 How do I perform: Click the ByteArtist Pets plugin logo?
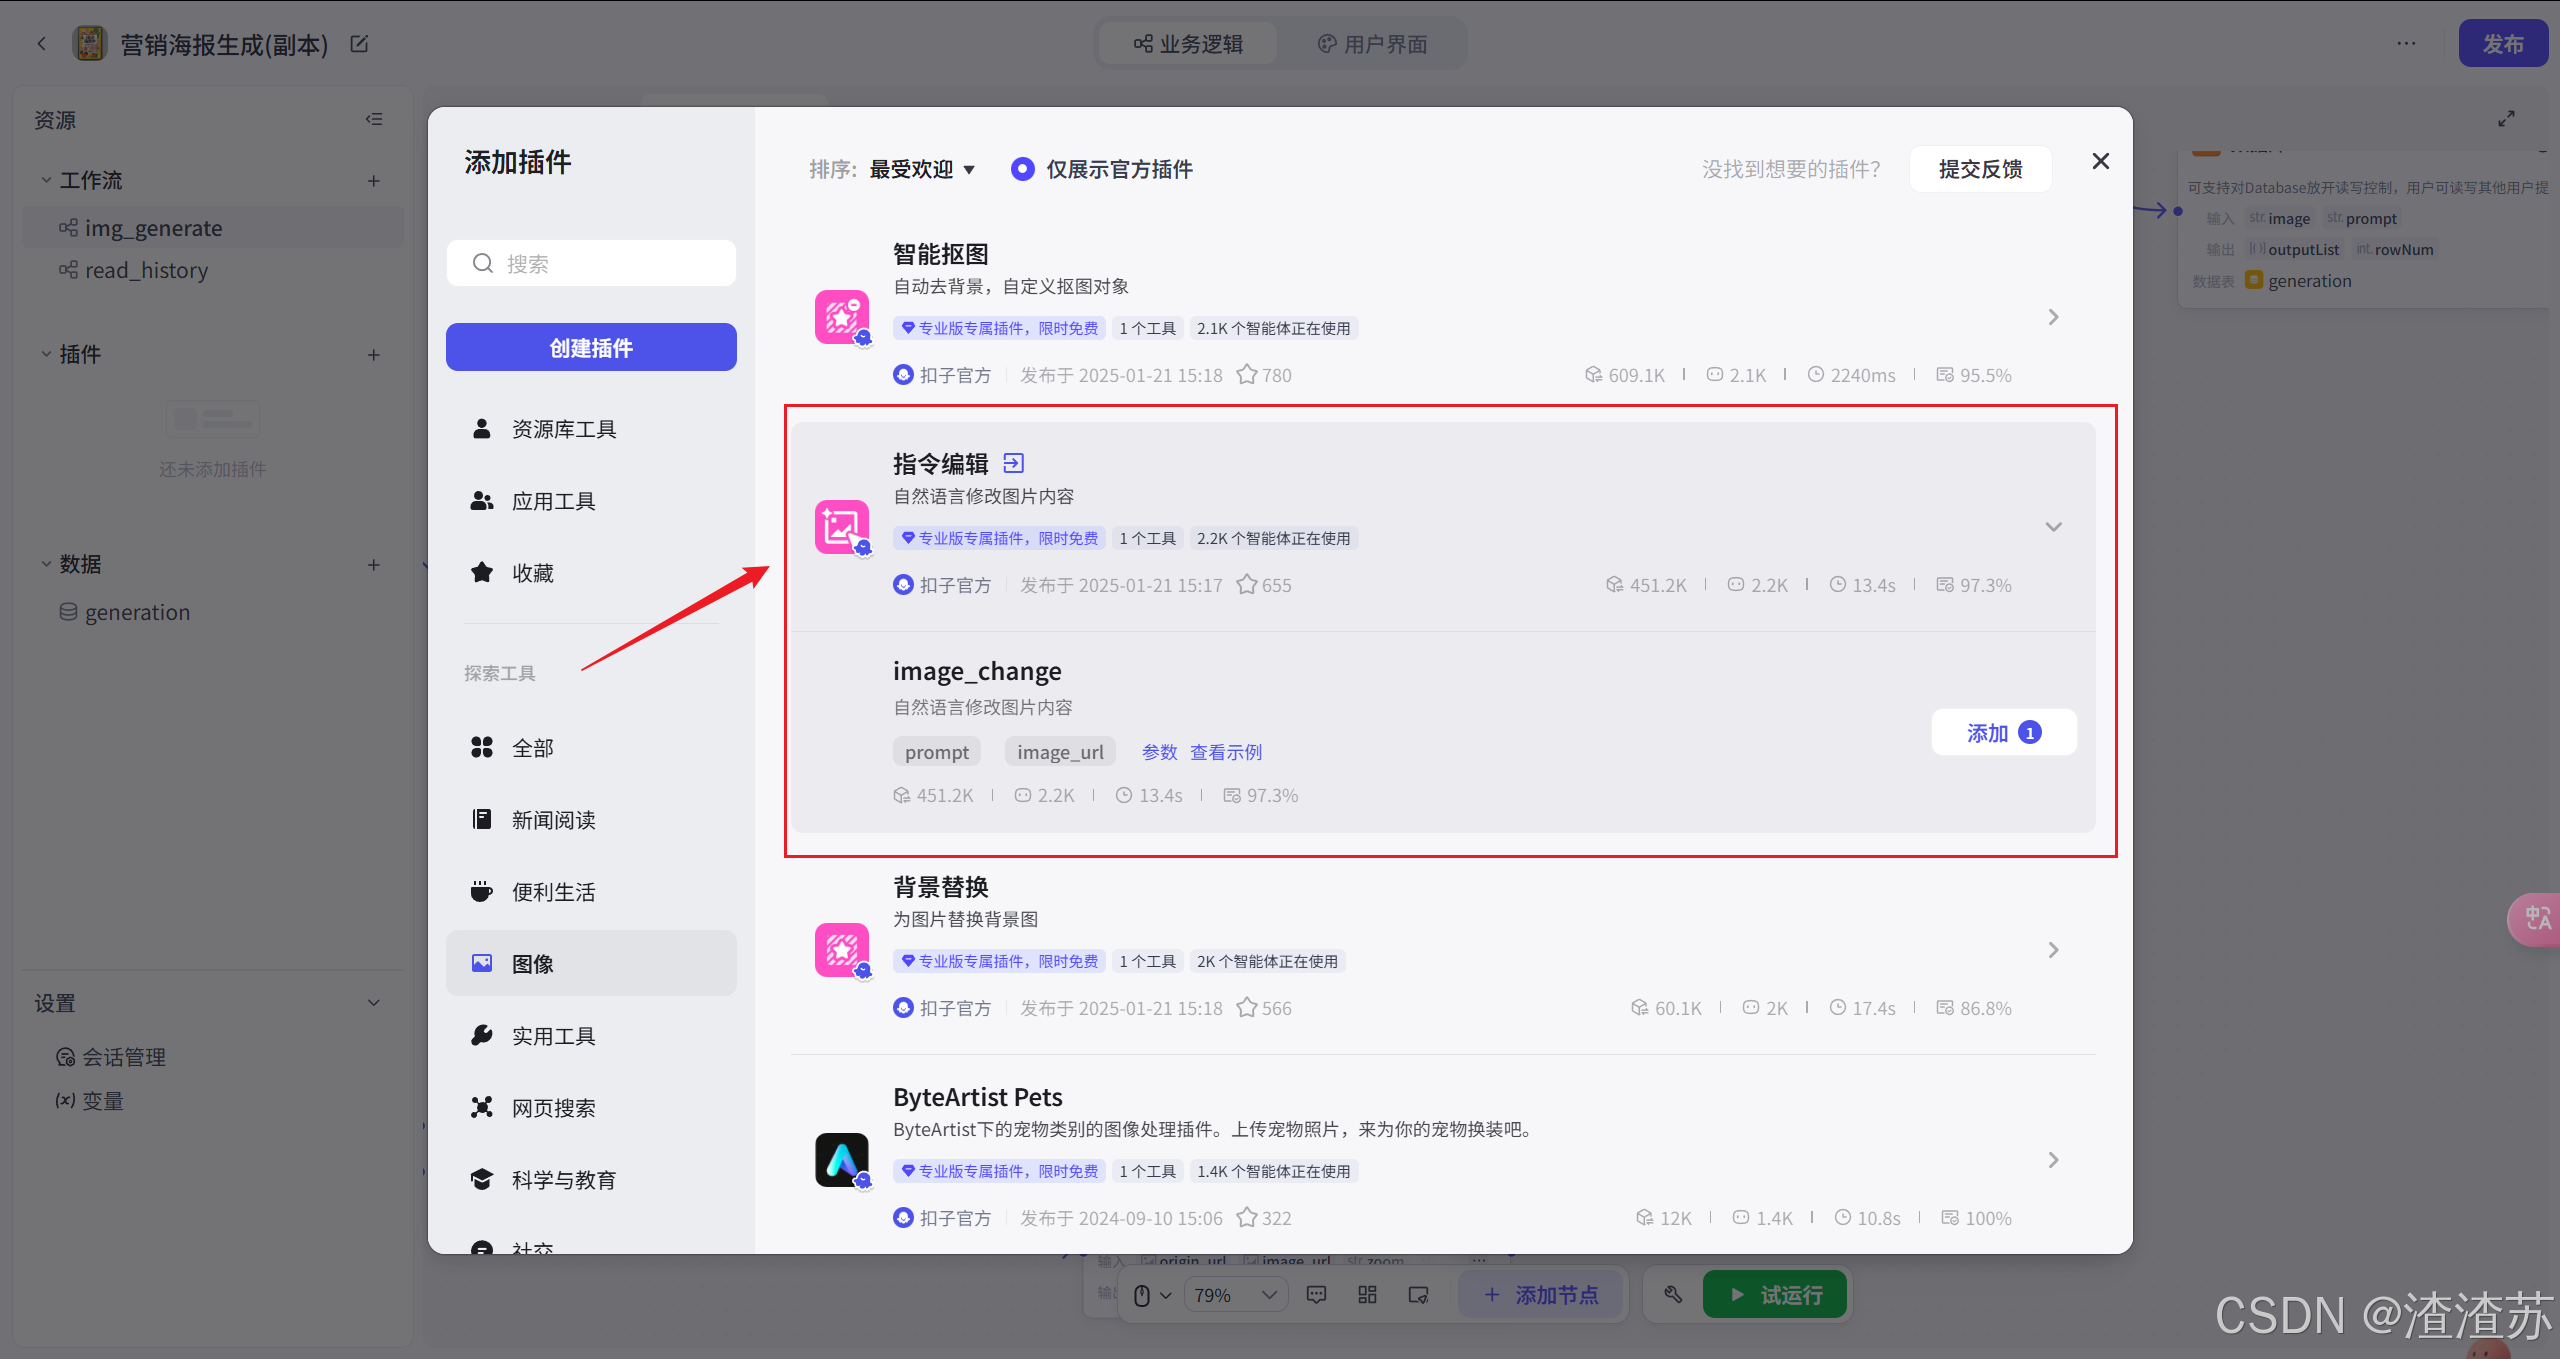pyautogui.click(x=841, y=1159)
